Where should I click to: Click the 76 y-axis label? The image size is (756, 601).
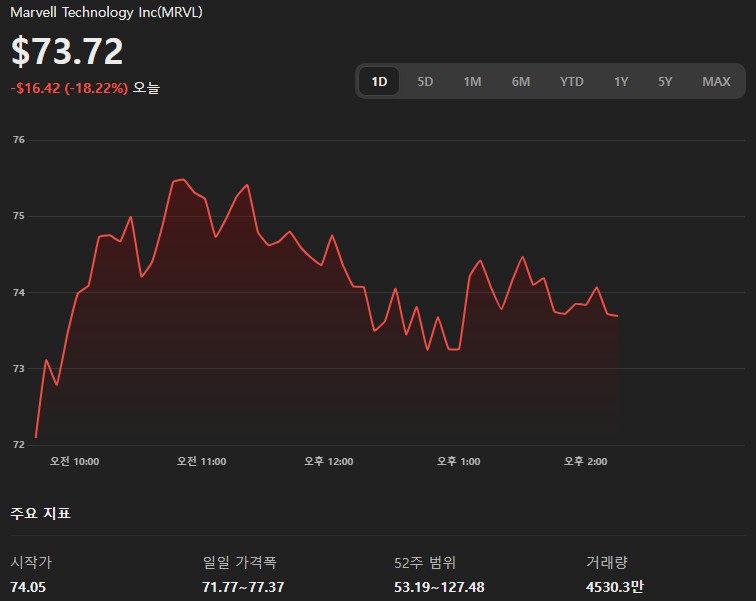point(19,140)
